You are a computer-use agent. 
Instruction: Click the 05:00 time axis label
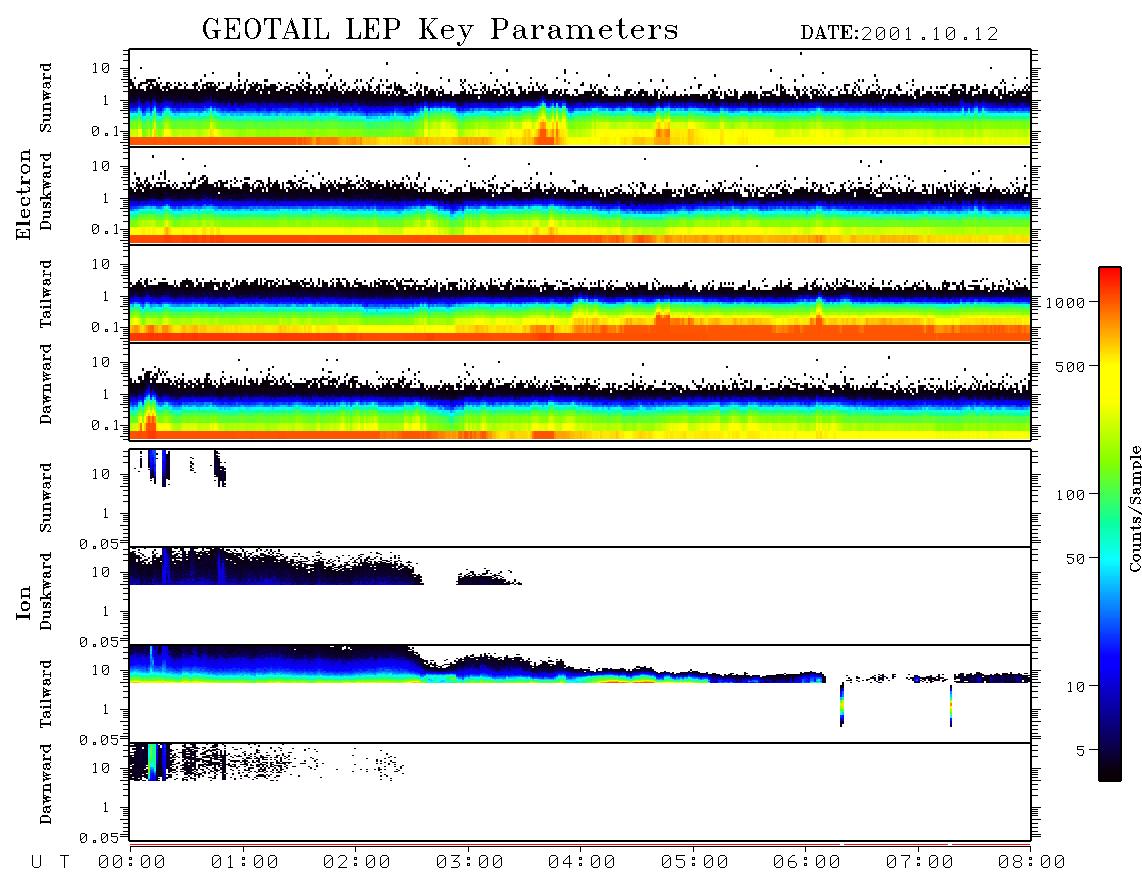point(695,862)
